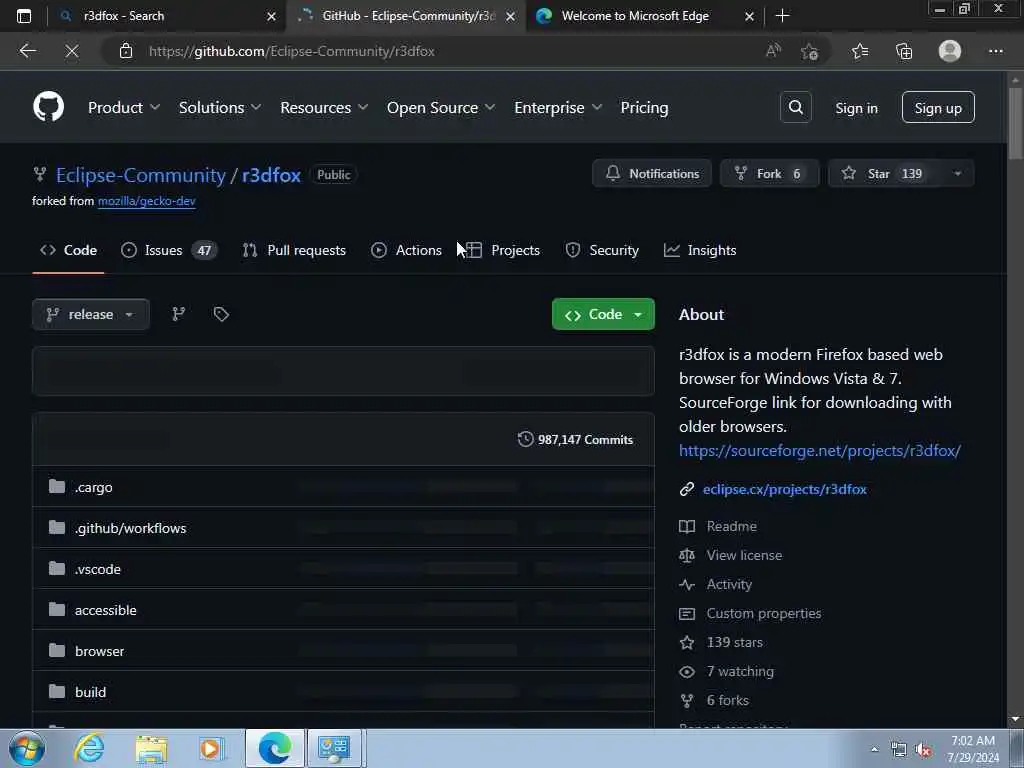Stop page loading with X button
1024x768 pixels.
click(72, 51)
